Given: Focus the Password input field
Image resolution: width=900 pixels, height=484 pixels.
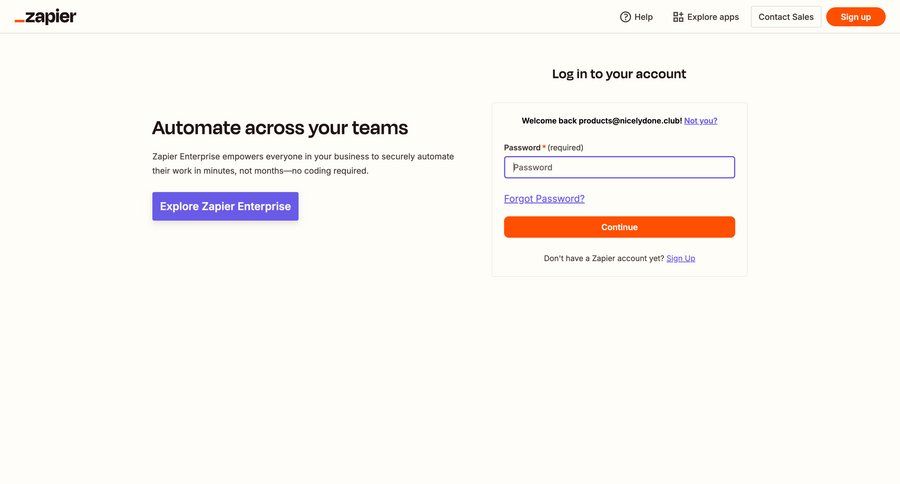Looking at the screenshot, I should click(x=619, y=167).
